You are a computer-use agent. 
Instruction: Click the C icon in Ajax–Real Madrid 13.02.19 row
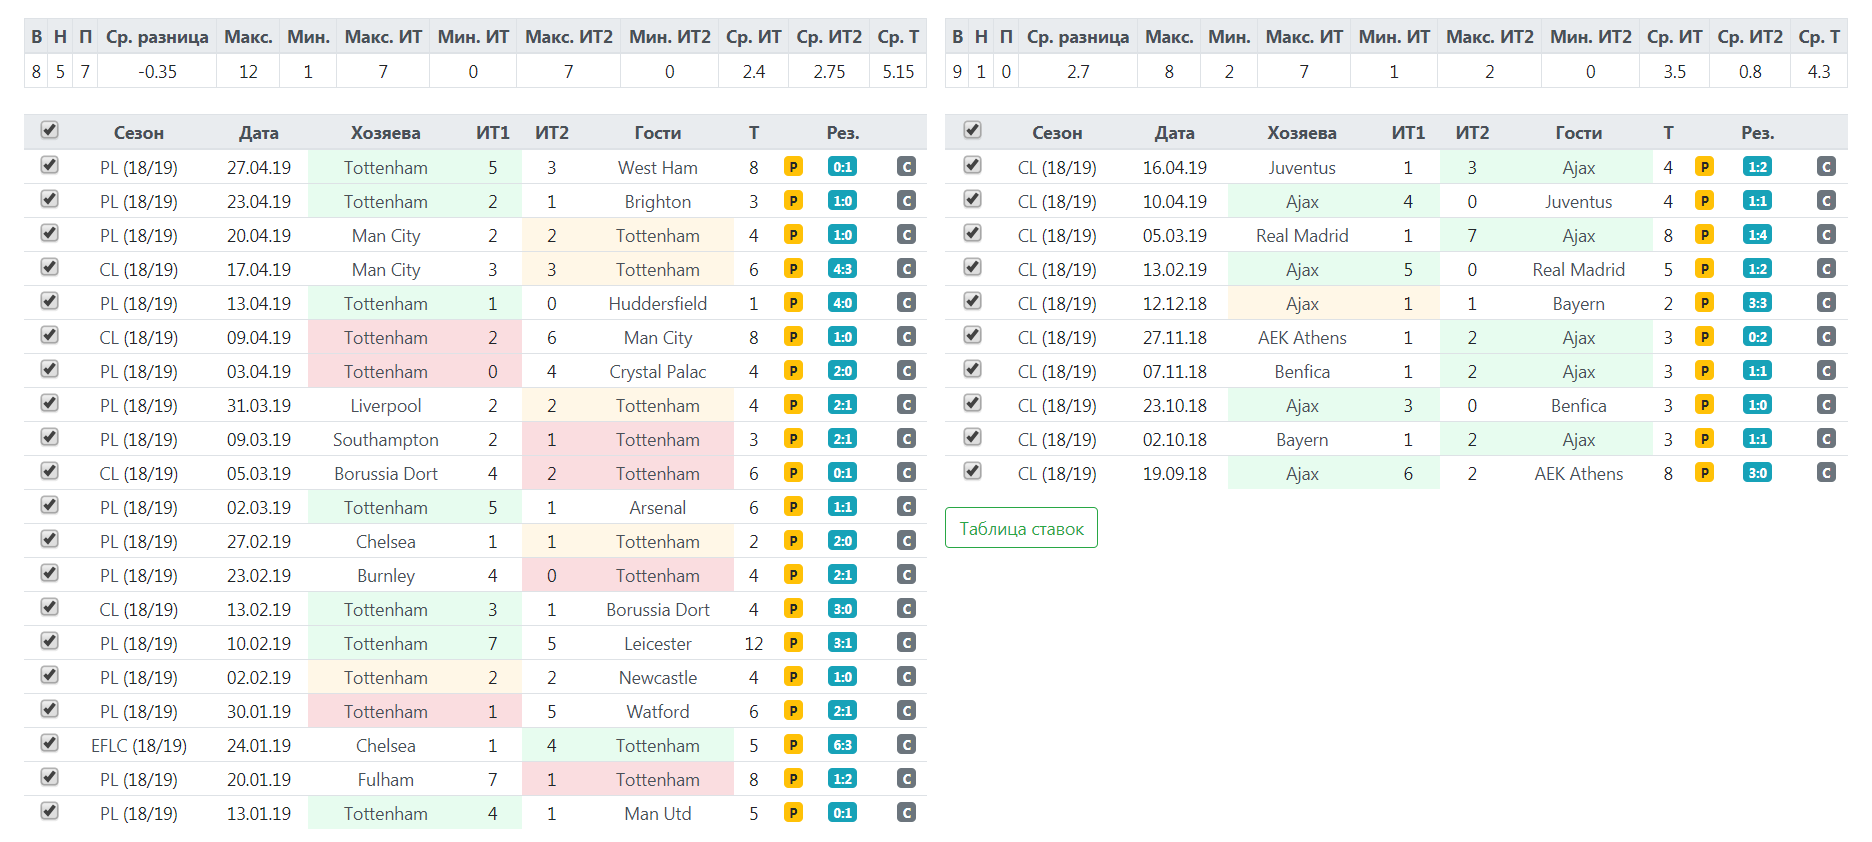pos(1826,269)
